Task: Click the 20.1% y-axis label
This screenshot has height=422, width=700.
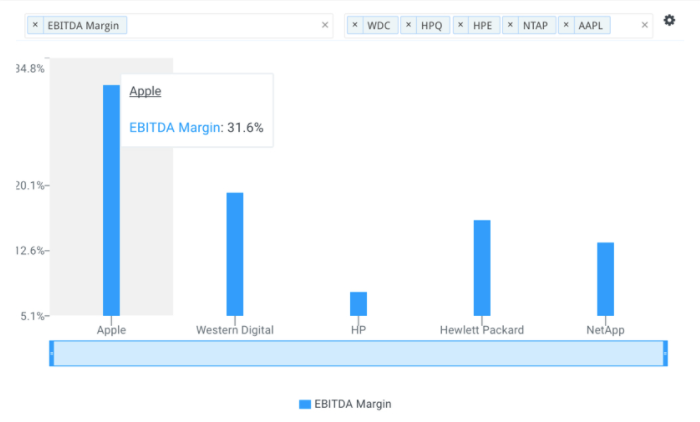Action: click(30, 185)
